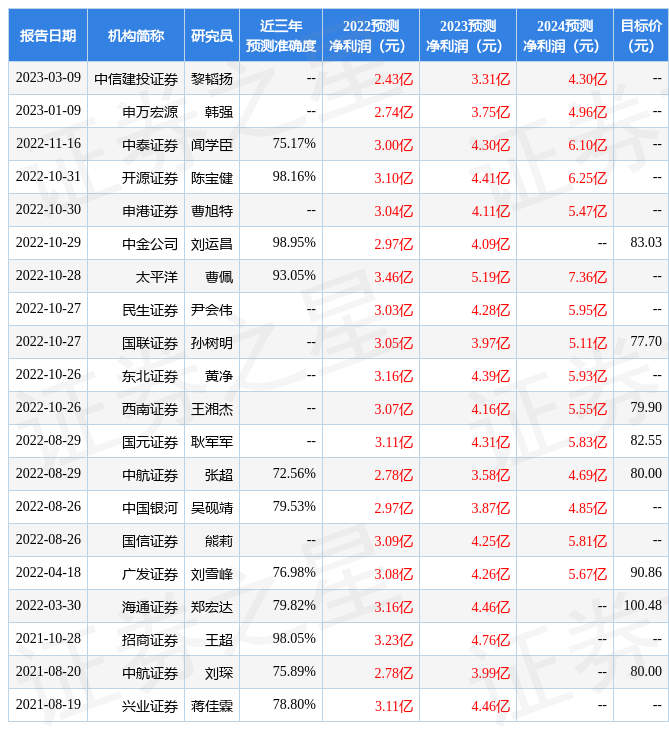
Task: Click 2024 forecast 7.36亿
Action: point(588,277)
